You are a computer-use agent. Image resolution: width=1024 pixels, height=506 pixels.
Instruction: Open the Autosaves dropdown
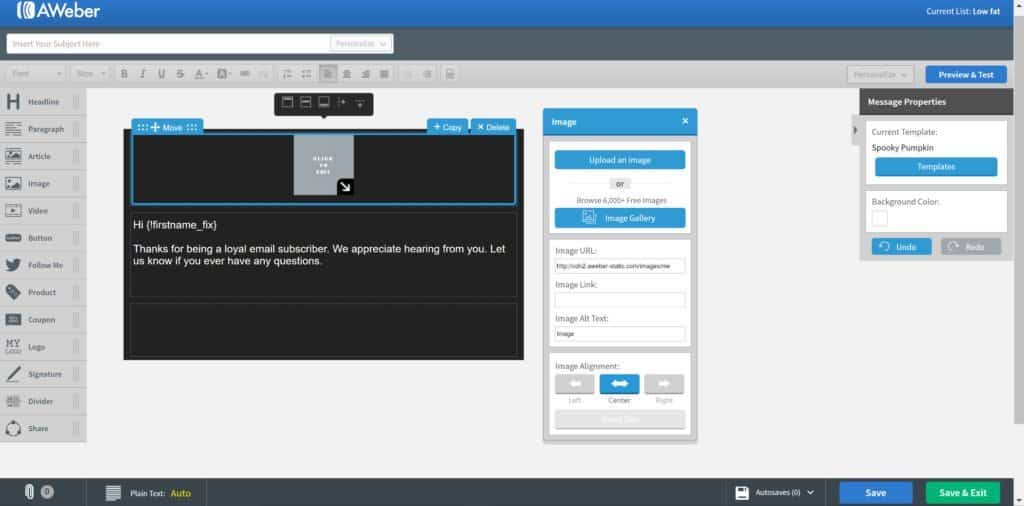tap(775, 492)
